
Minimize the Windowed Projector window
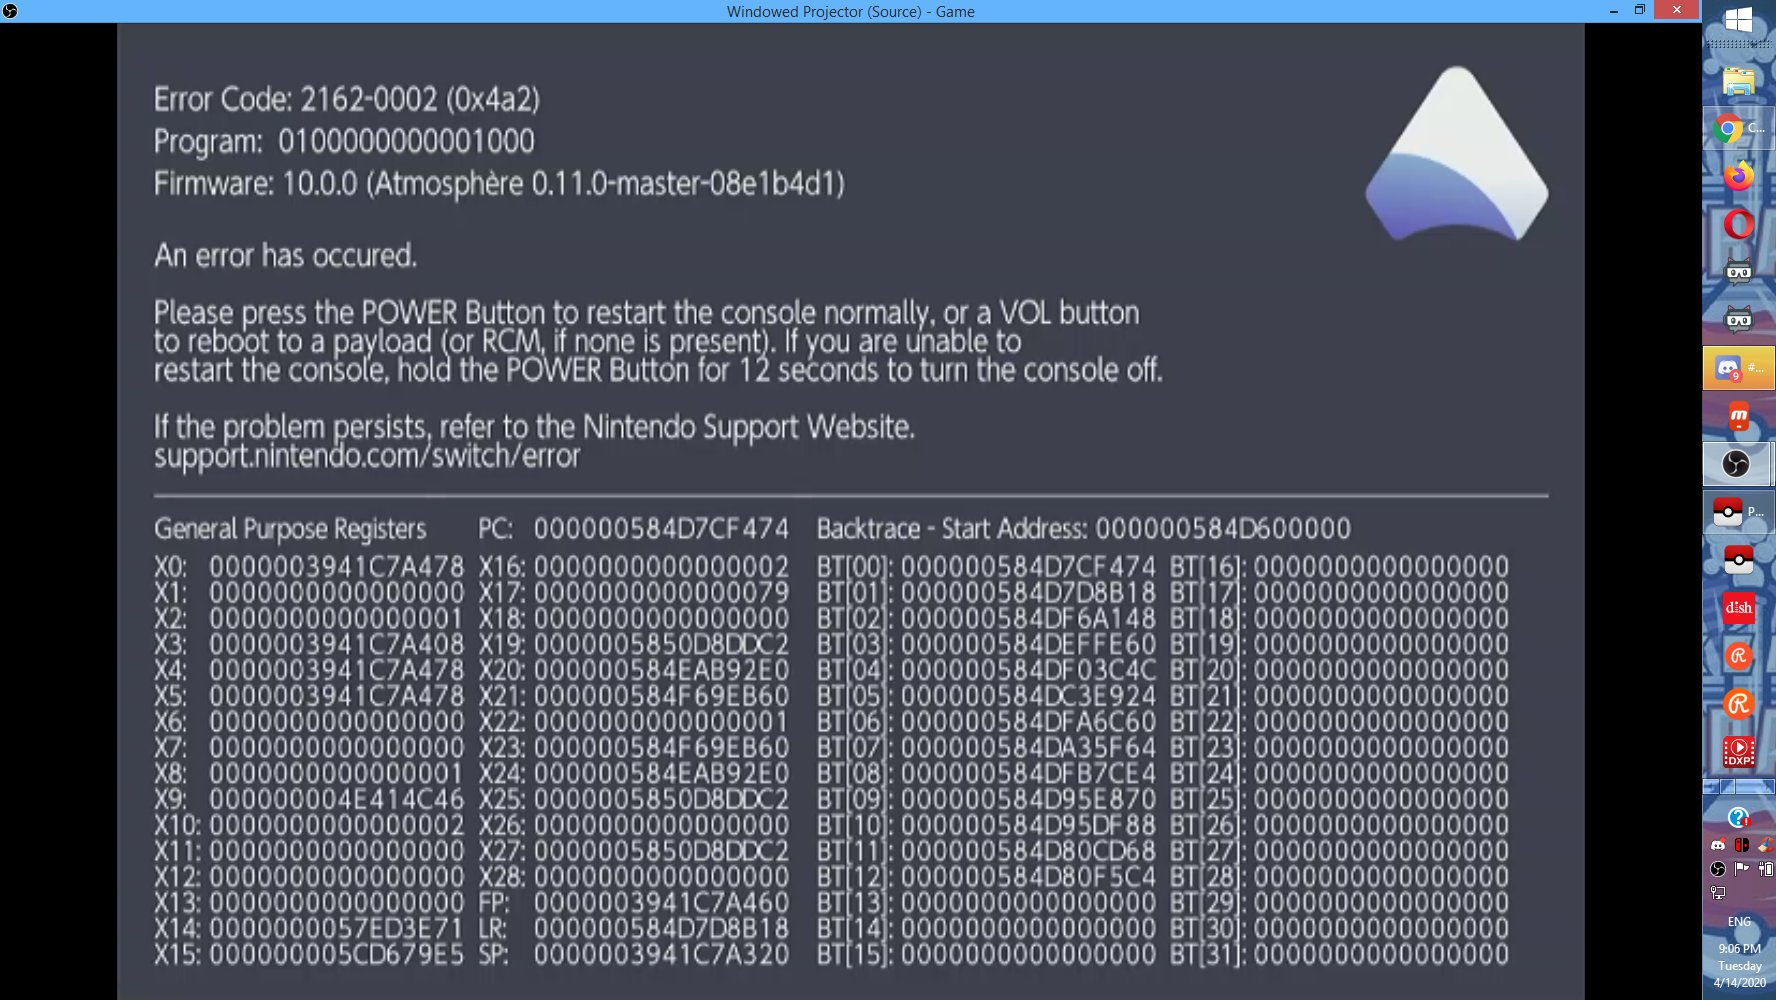[x=1613, y=11]
